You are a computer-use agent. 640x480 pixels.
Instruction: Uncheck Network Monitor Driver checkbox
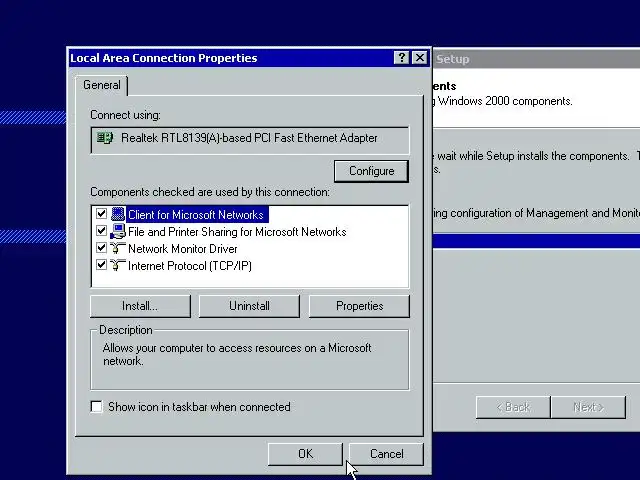pyautogui.click(x=101, y=248)
